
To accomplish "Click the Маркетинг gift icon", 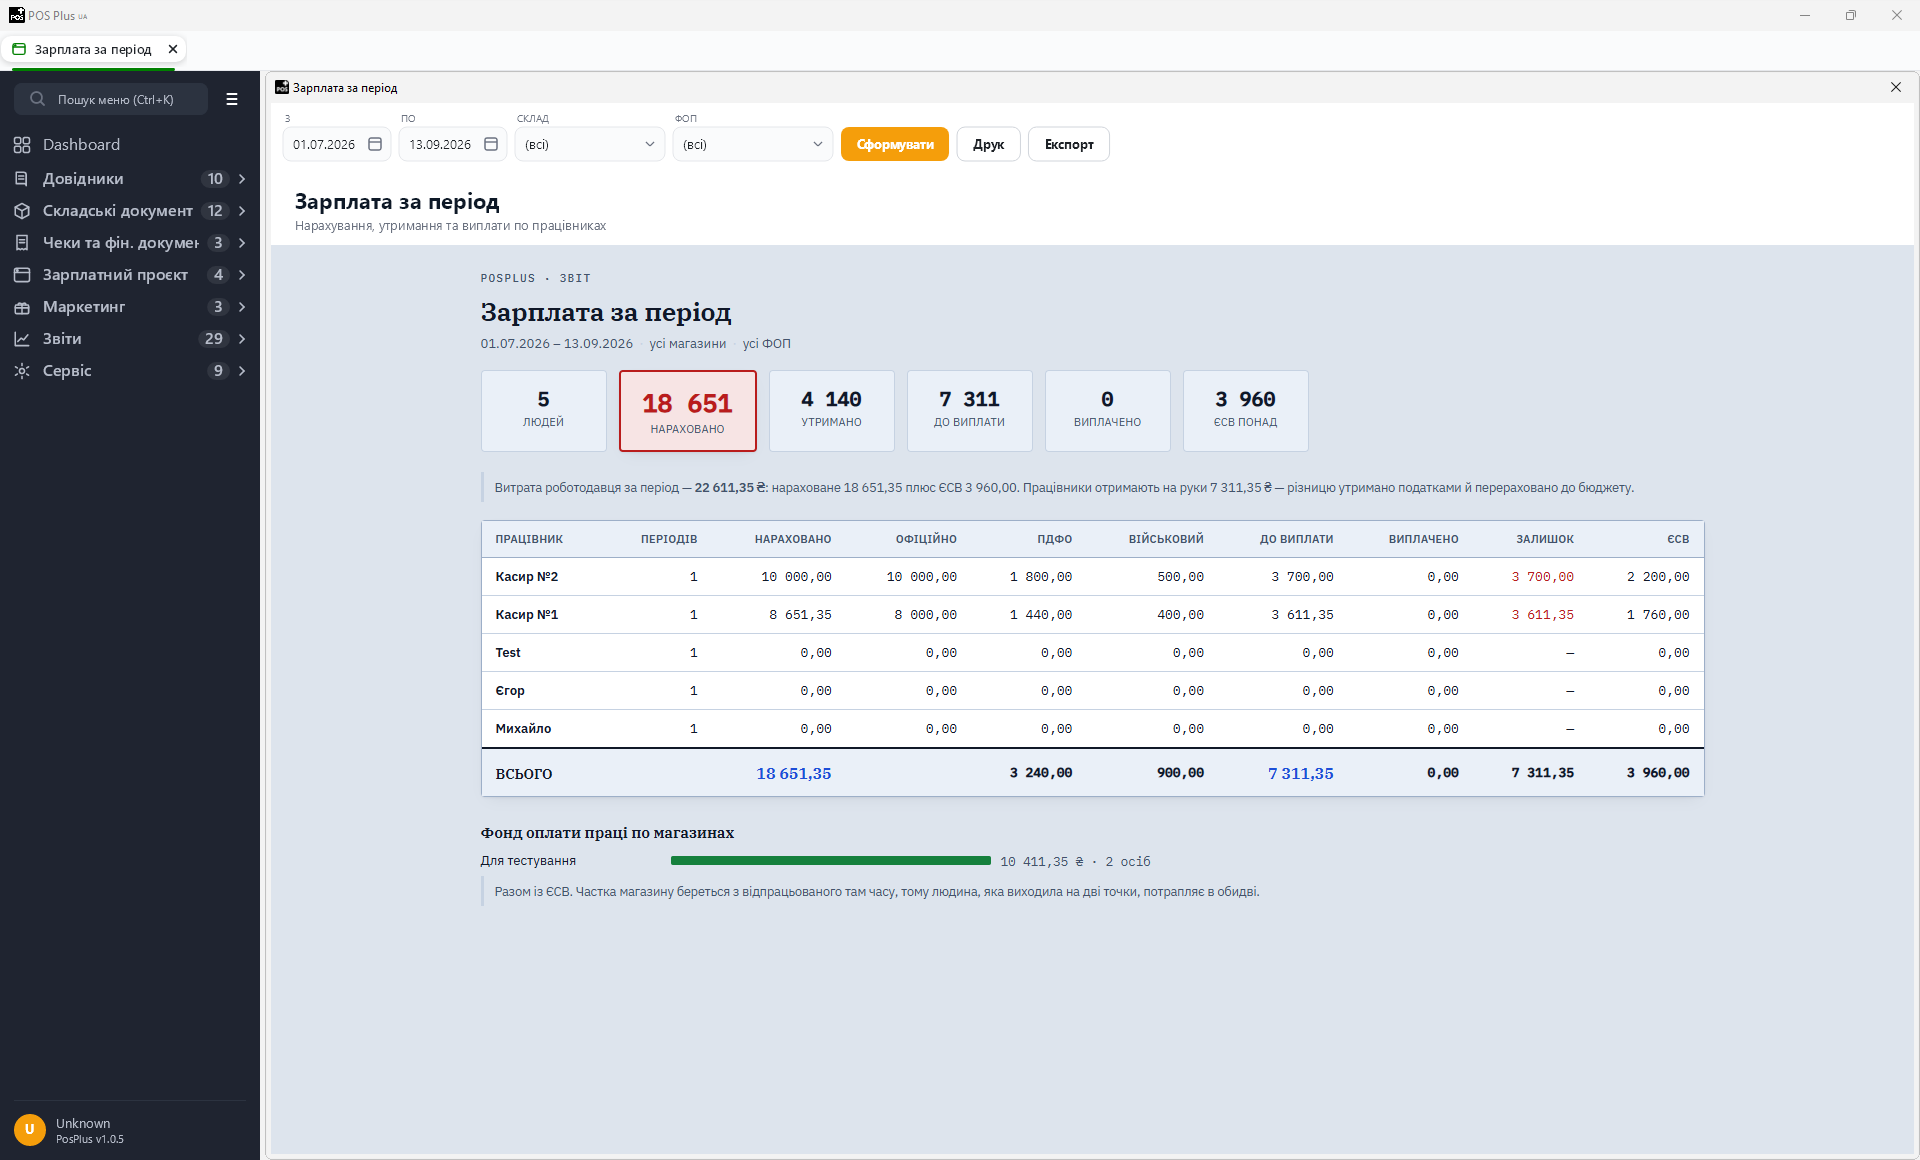I will pyautogui.click(x=22, y=307).
